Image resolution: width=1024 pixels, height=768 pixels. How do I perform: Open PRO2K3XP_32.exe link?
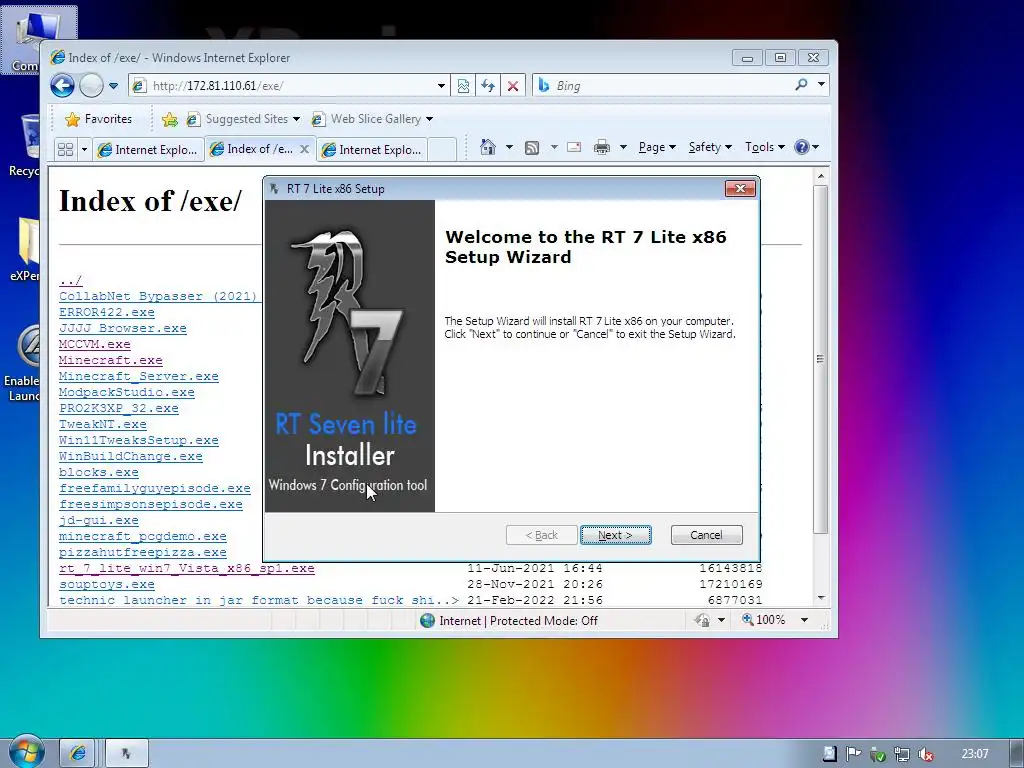(119, 408)
